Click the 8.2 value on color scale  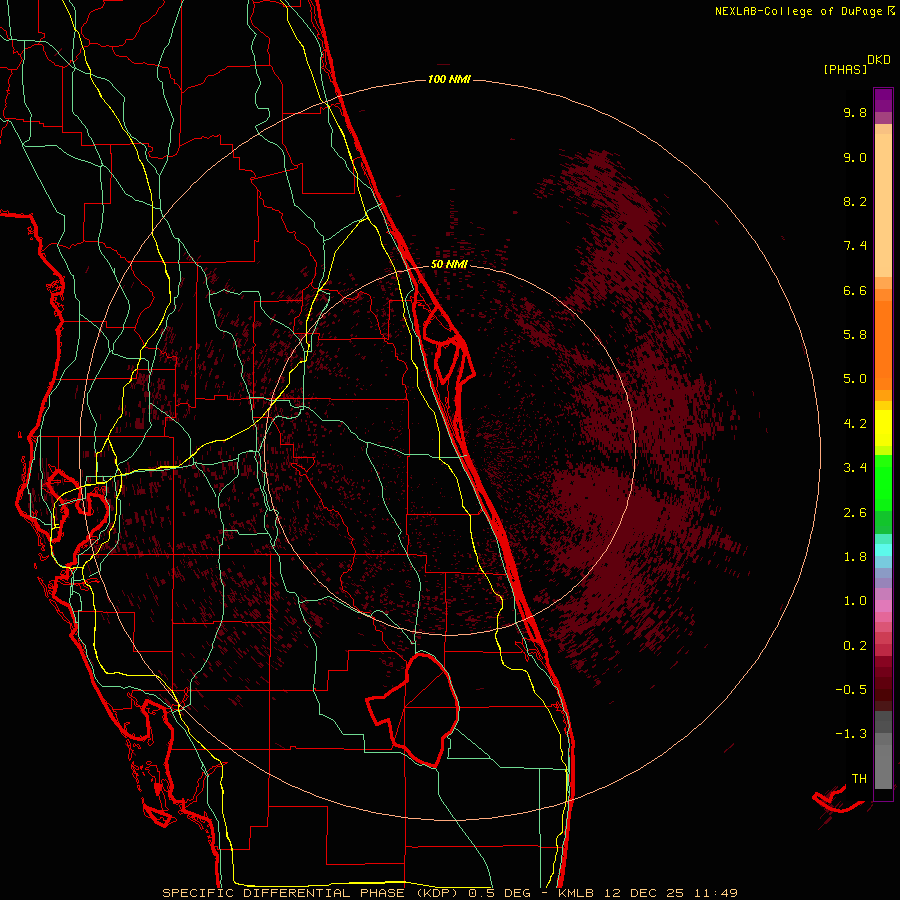coord(855,201)
